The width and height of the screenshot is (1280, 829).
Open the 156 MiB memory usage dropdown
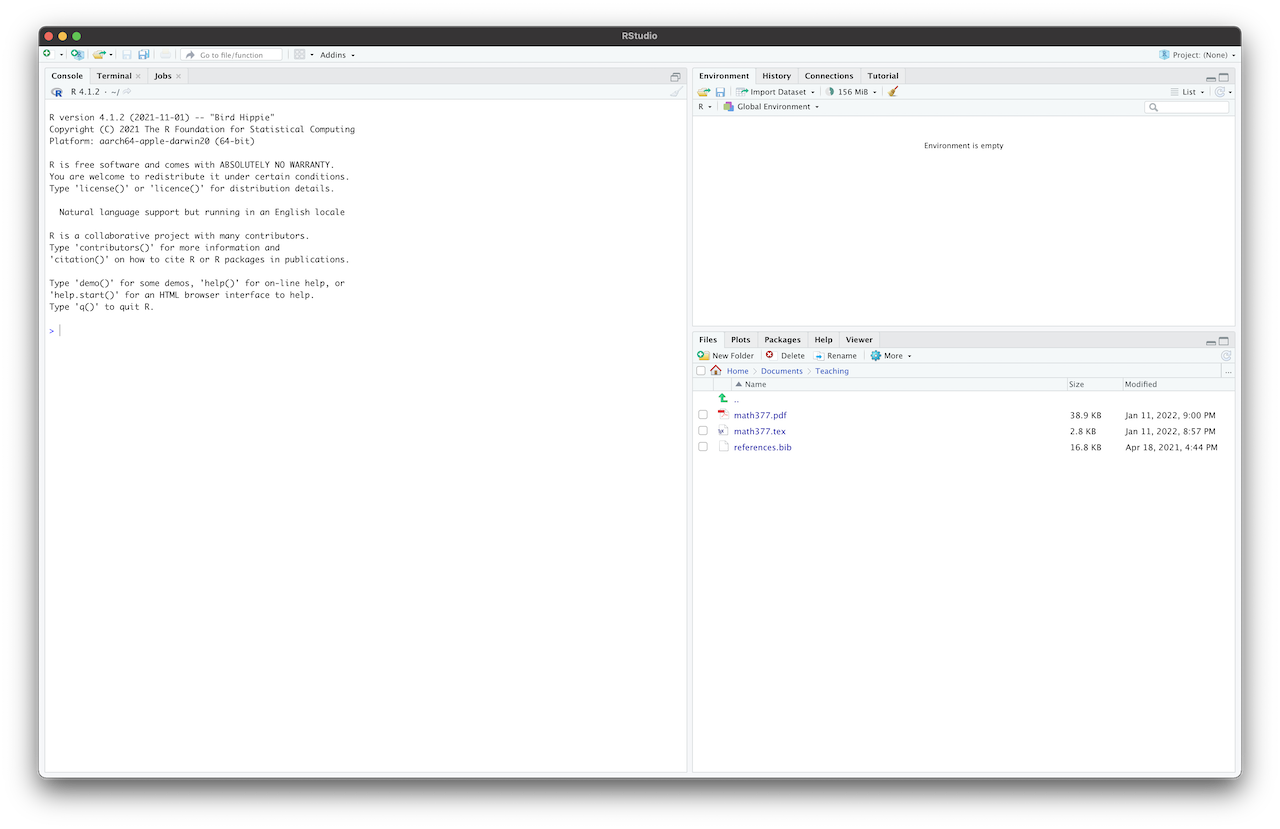851,92
